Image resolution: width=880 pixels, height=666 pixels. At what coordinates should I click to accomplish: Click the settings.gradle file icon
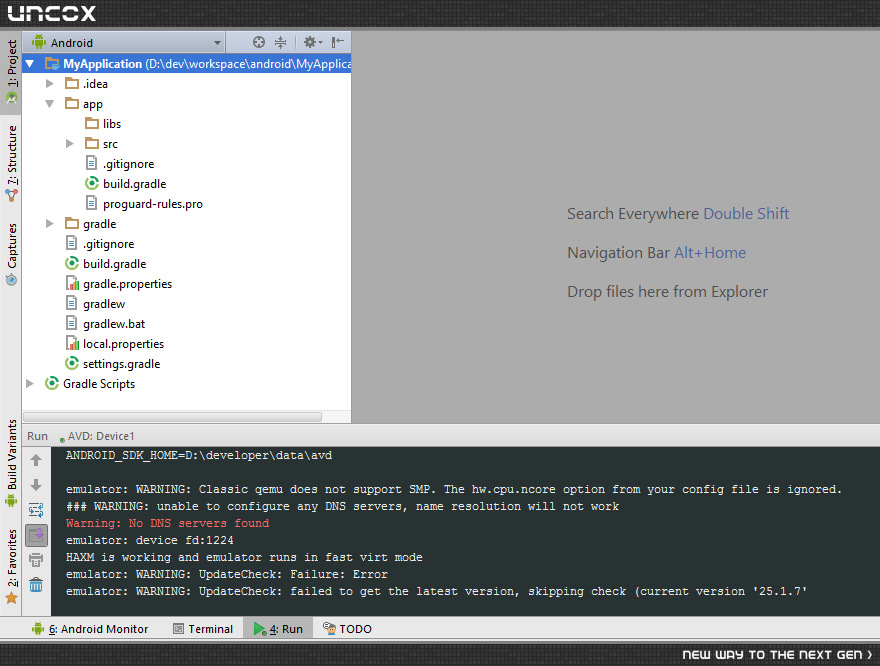(x=72, y=364)
